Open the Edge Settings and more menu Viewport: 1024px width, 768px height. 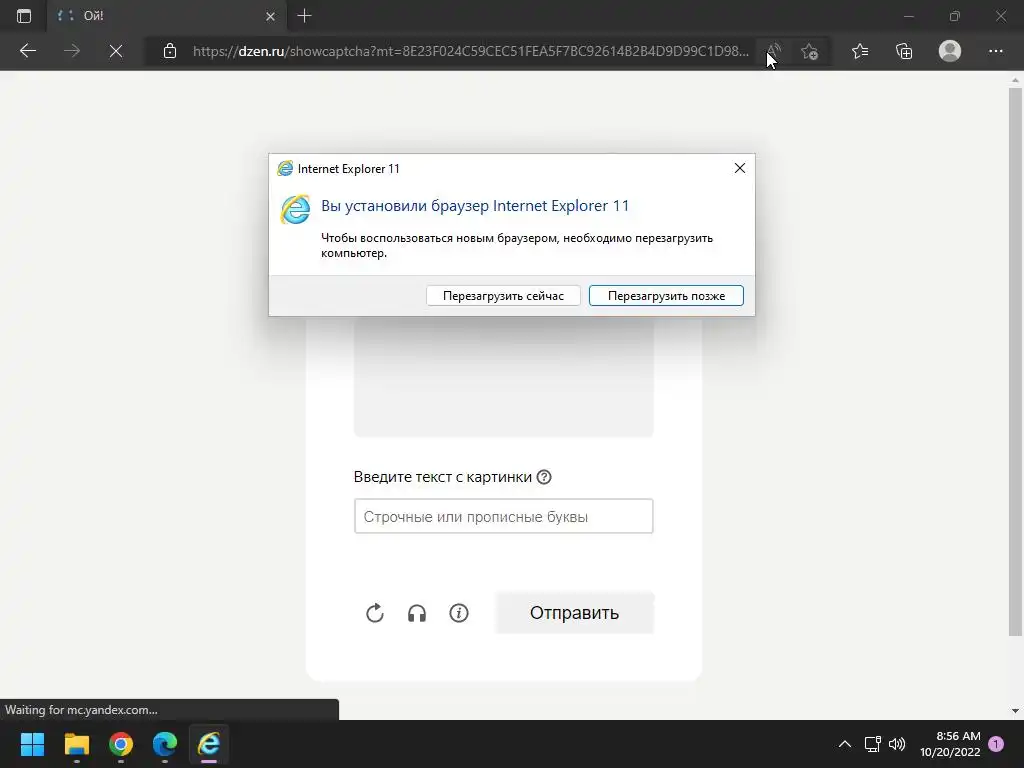coord(995,51)
